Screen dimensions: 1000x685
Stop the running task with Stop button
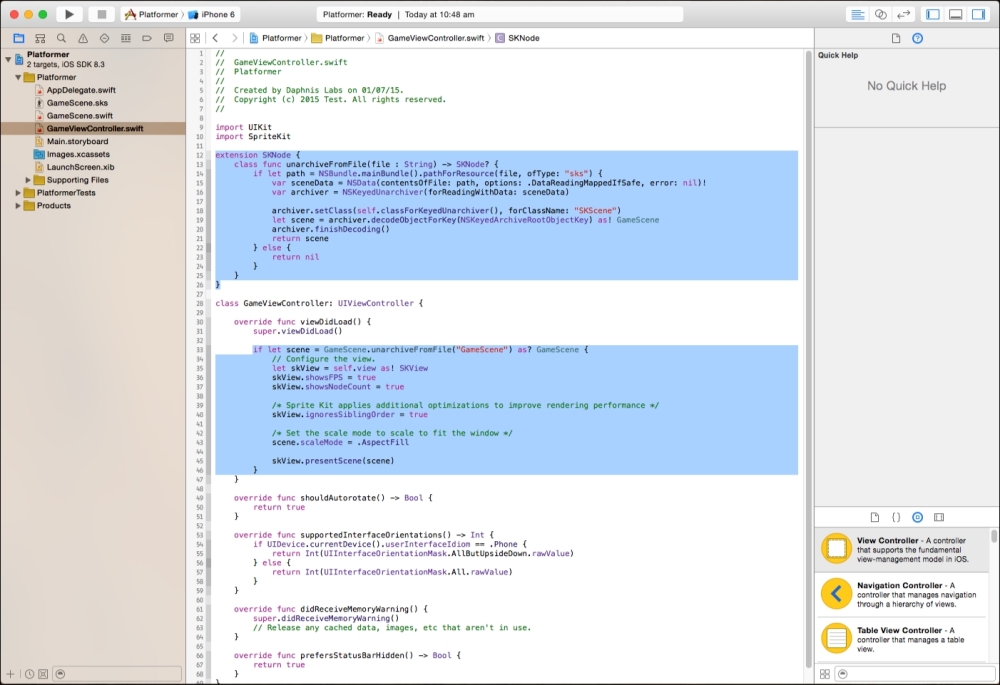(101, 14)
